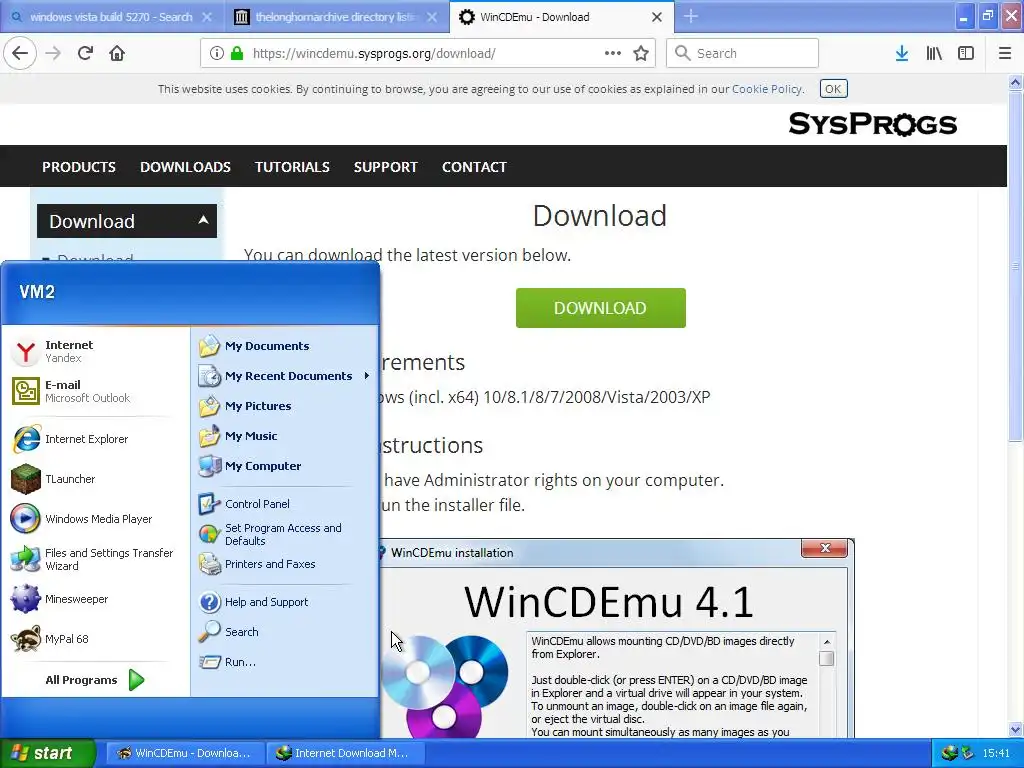
Task: Switch to windows vista build 5270 tab
Action: (x=111, y=17)
